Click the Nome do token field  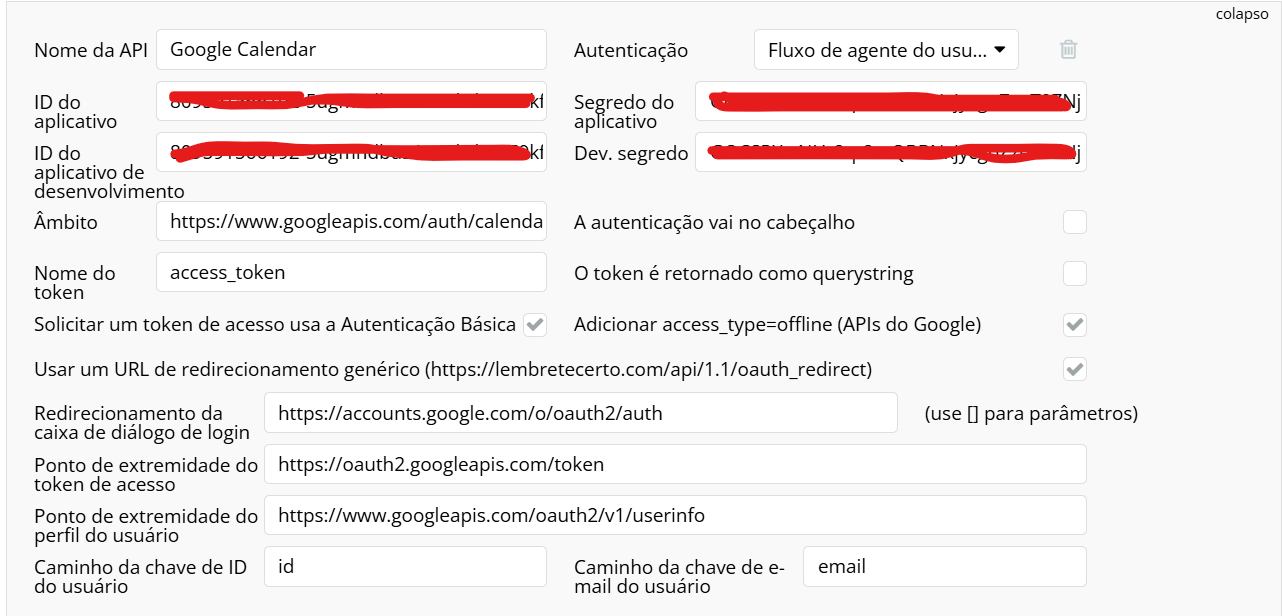(351, 272)
